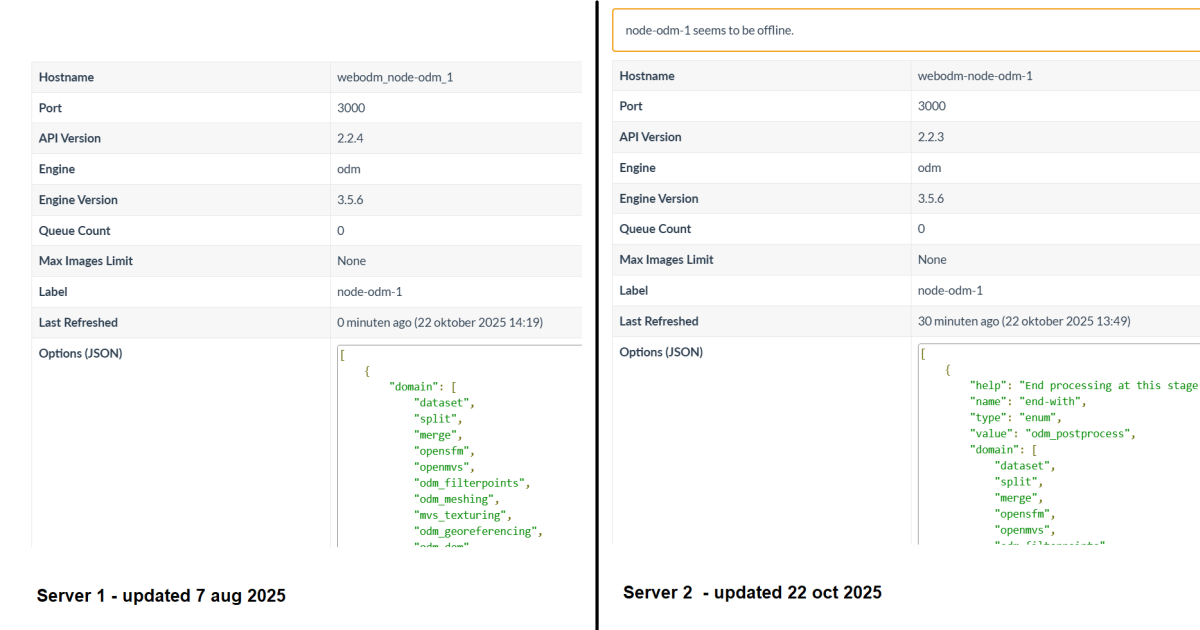Click engine version 3.5.6 in the Server 1 table
This screenshot has width=1200, height=630.
(350, 200)
